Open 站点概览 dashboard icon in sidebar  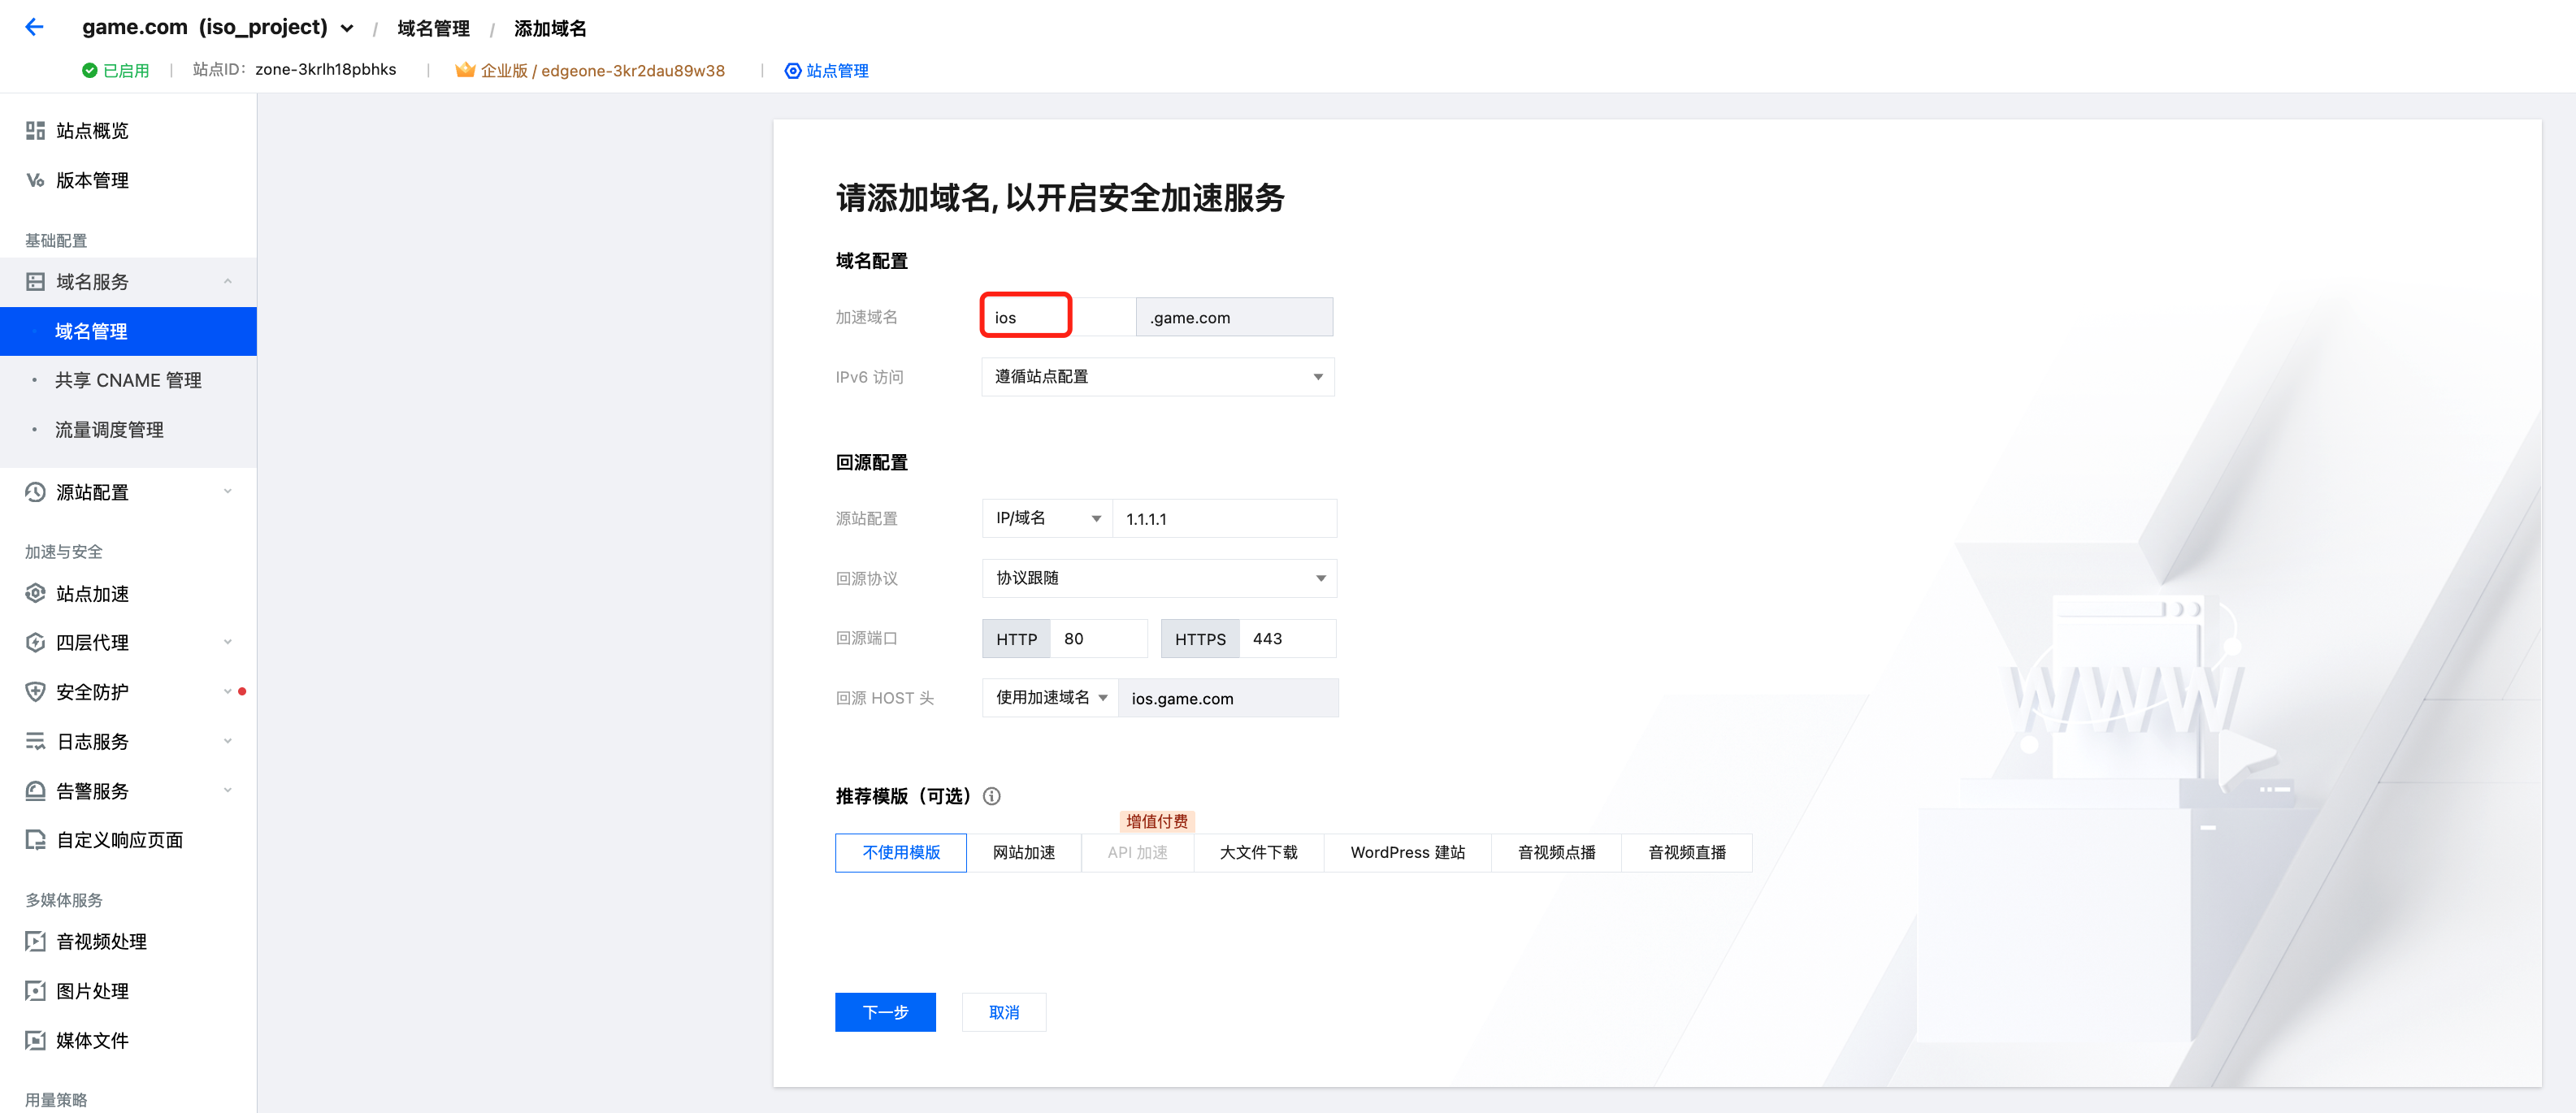(x=35, y=131)
